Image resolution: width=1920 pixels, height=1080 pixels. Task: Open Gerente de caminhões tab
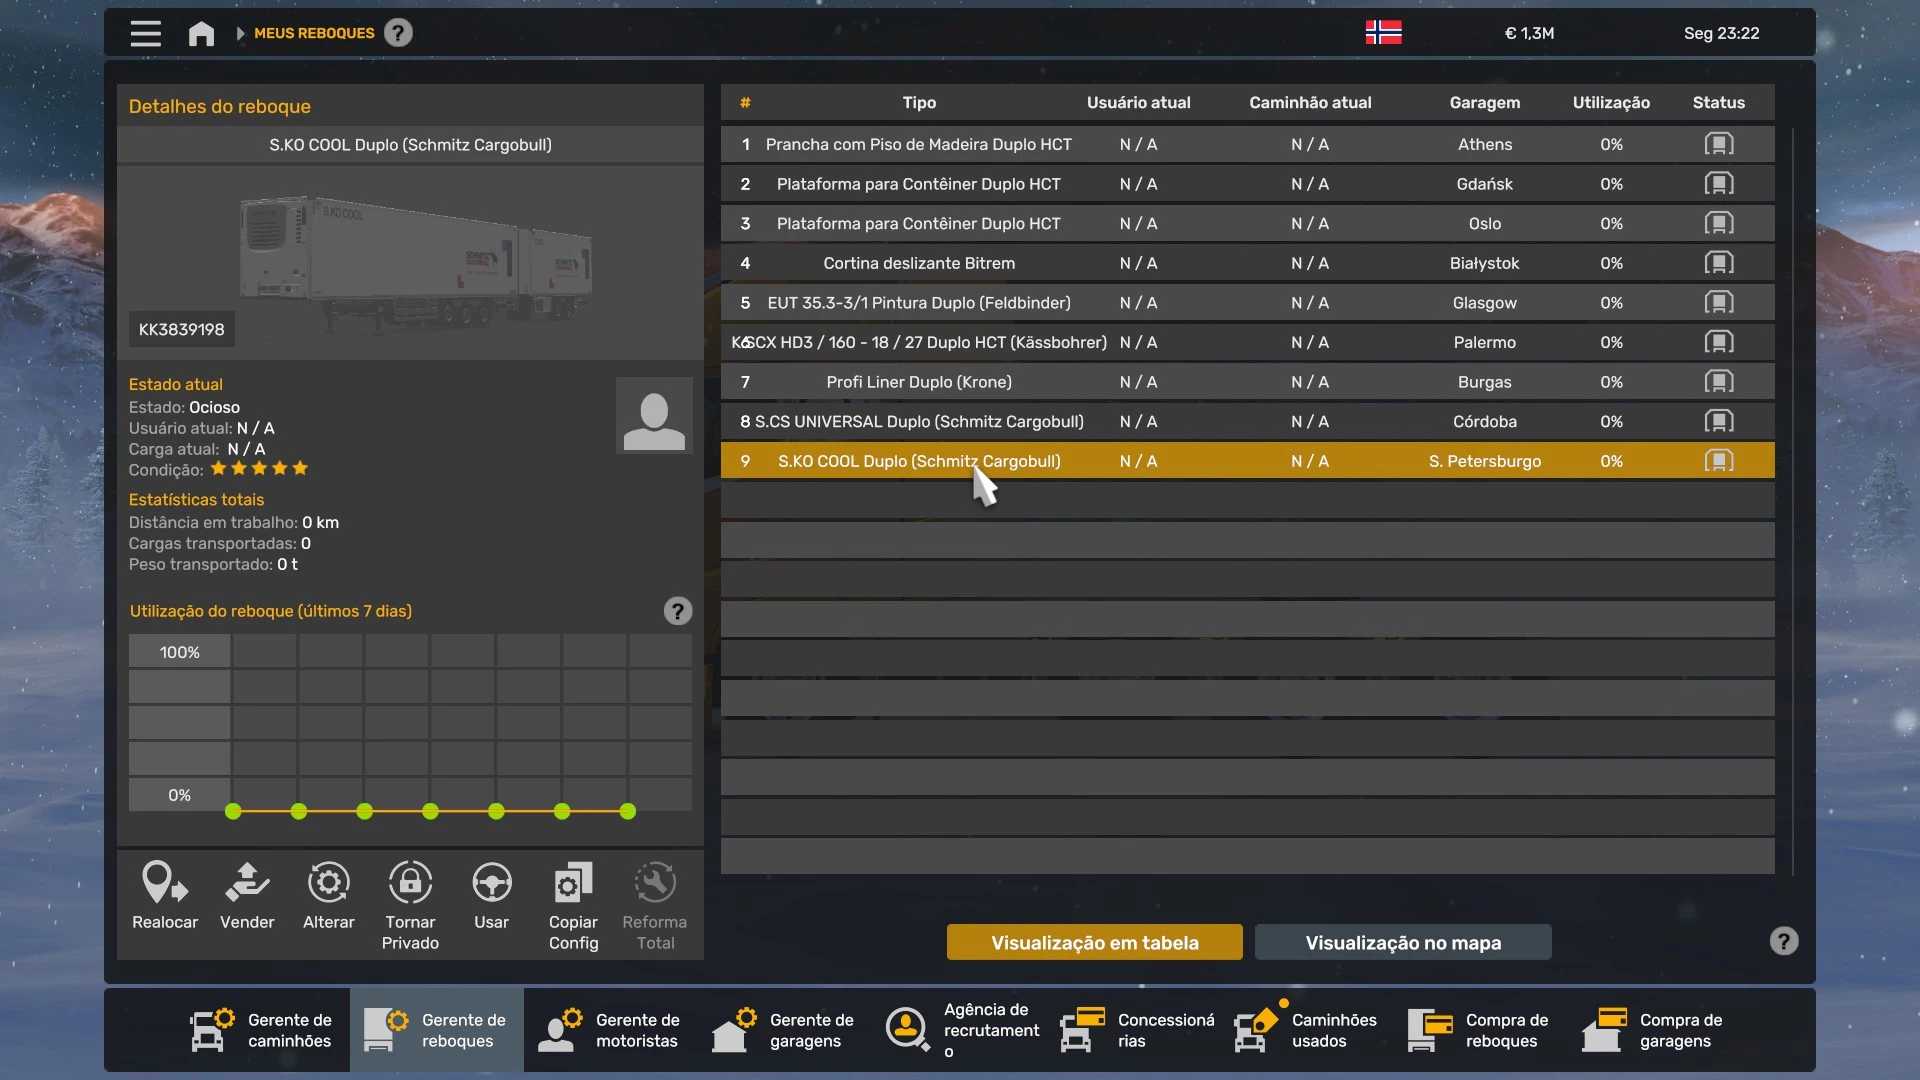click(262, 1030)
